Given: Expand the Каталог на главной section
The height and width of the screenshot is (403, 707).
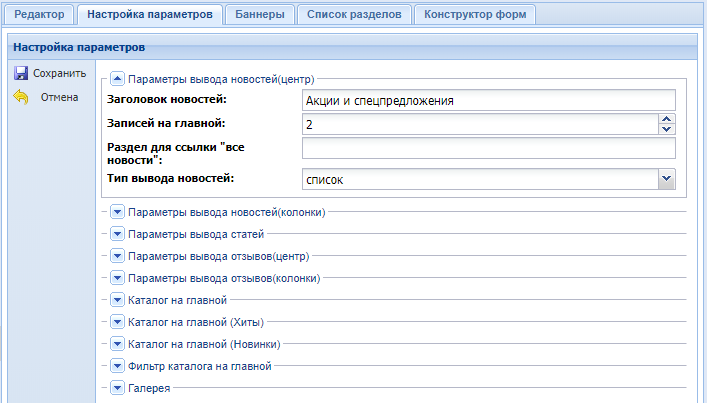Looking at the screenshot, I should (117, 300).
